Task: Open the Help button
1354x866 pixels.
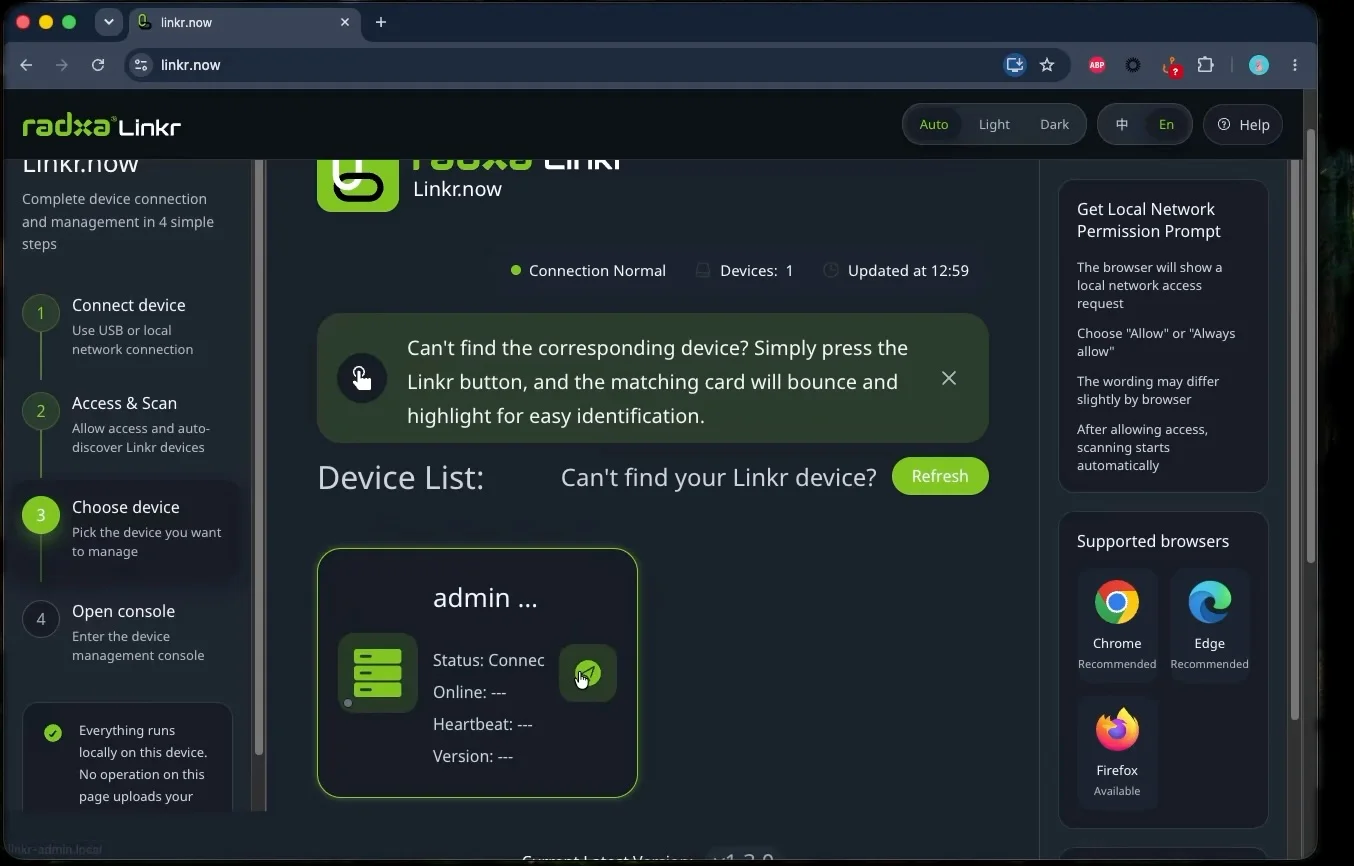Action: tap(1243, 125)
